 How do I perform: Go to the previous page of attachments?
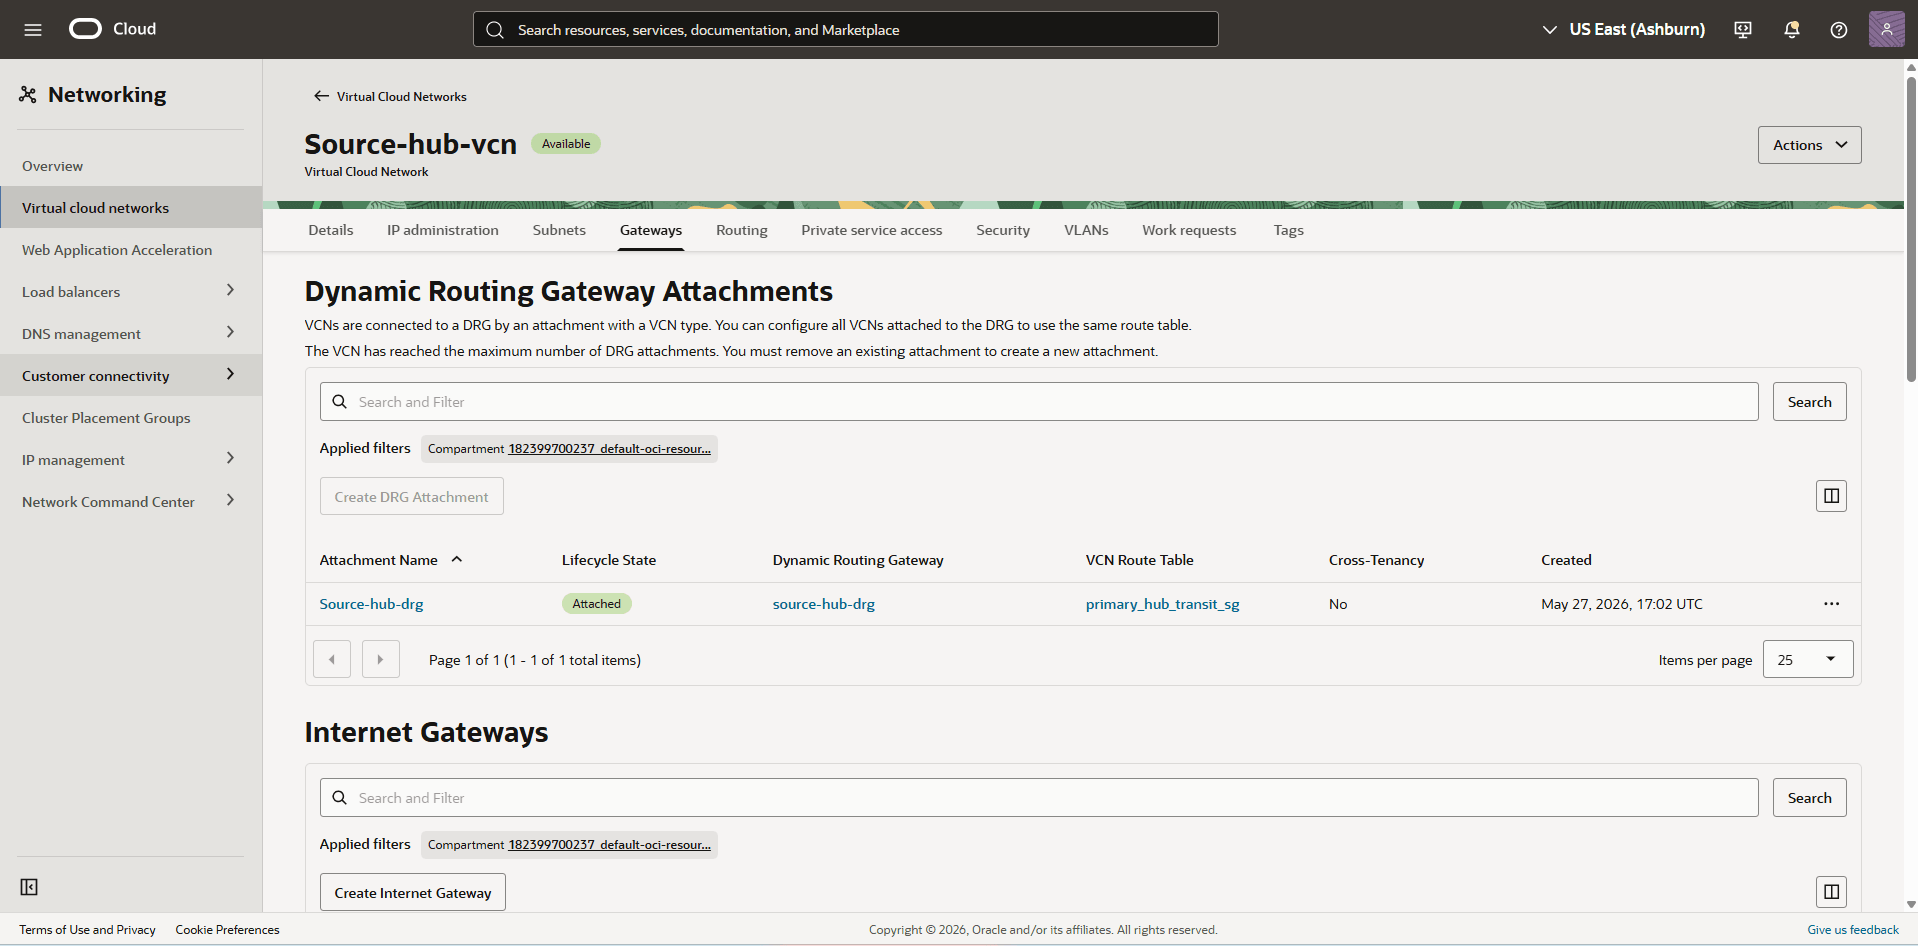tap(332, 659)
